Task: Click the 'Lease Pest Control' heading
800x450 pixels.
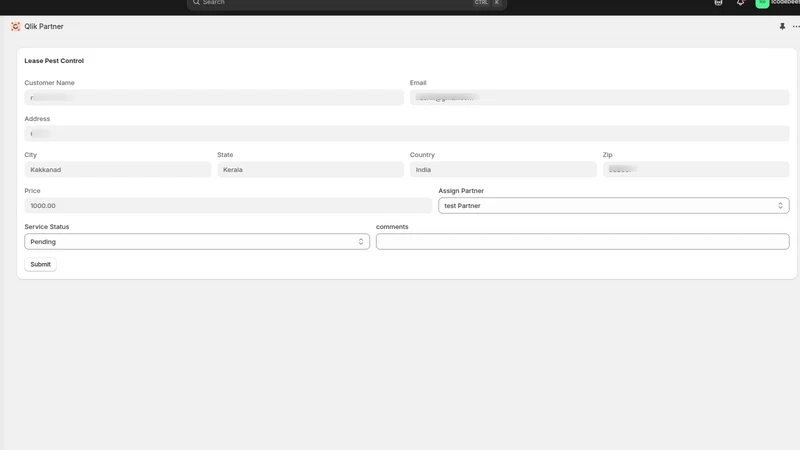Action: point(54,61)
